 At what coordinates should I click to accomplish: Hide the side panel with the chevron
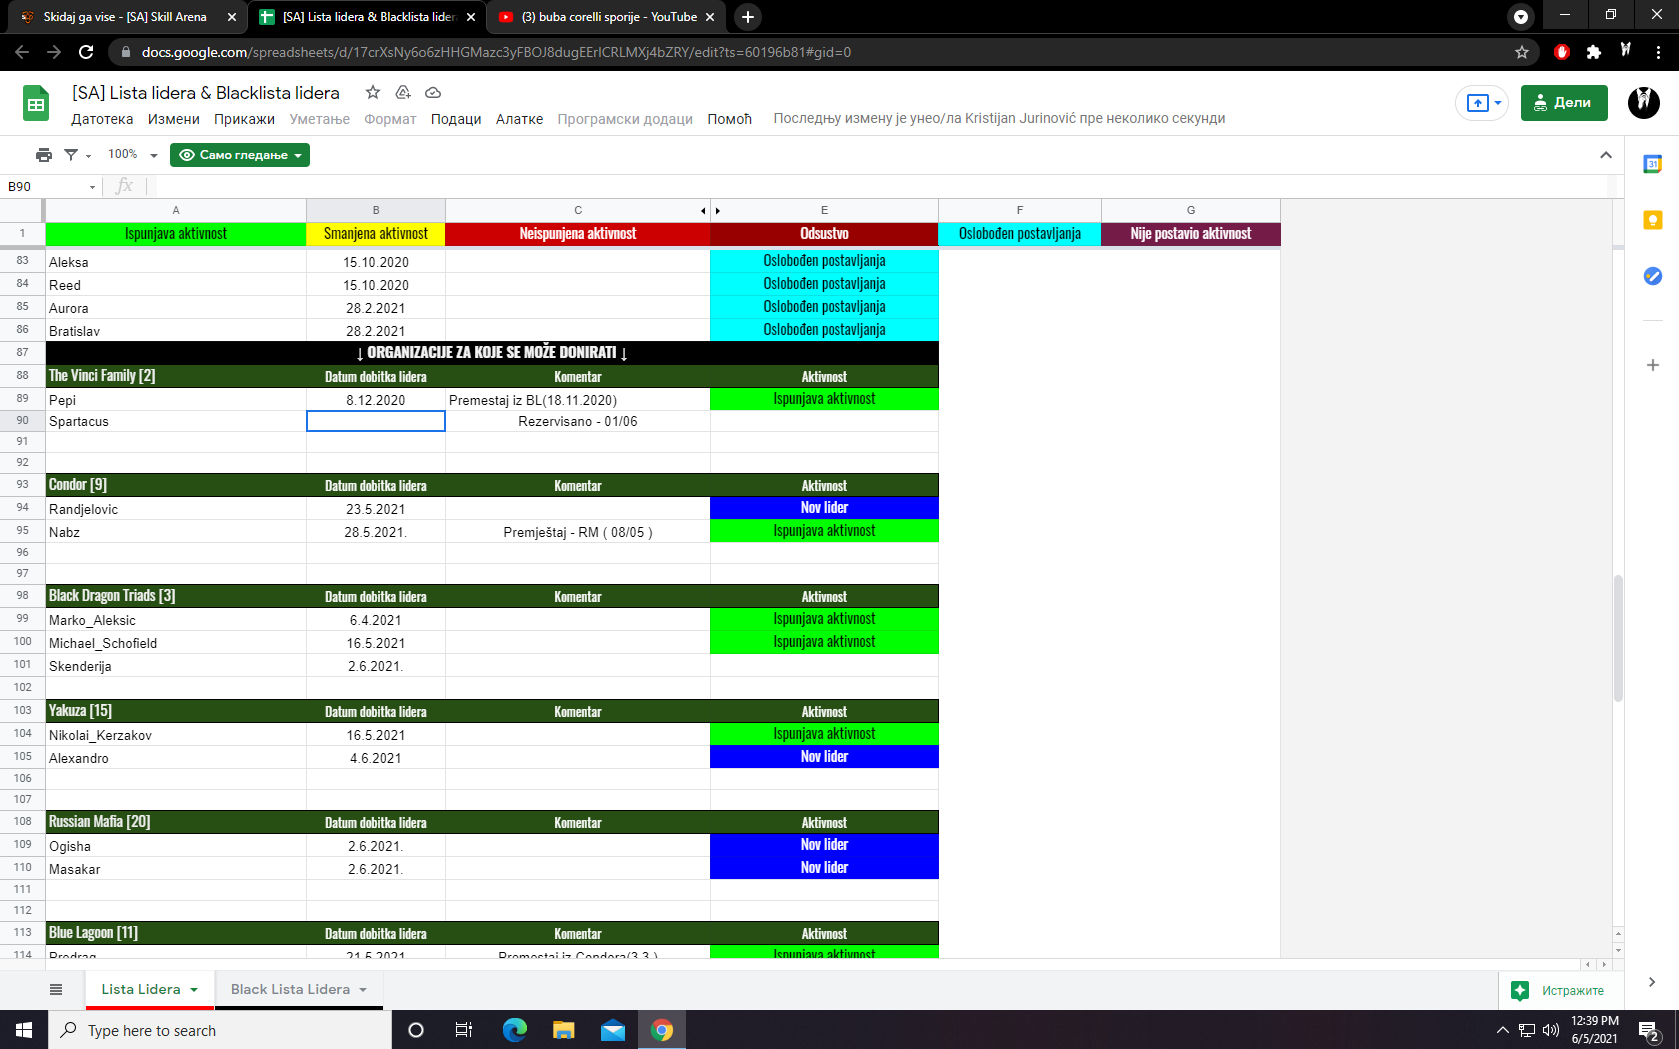(x=1651, y=982)
